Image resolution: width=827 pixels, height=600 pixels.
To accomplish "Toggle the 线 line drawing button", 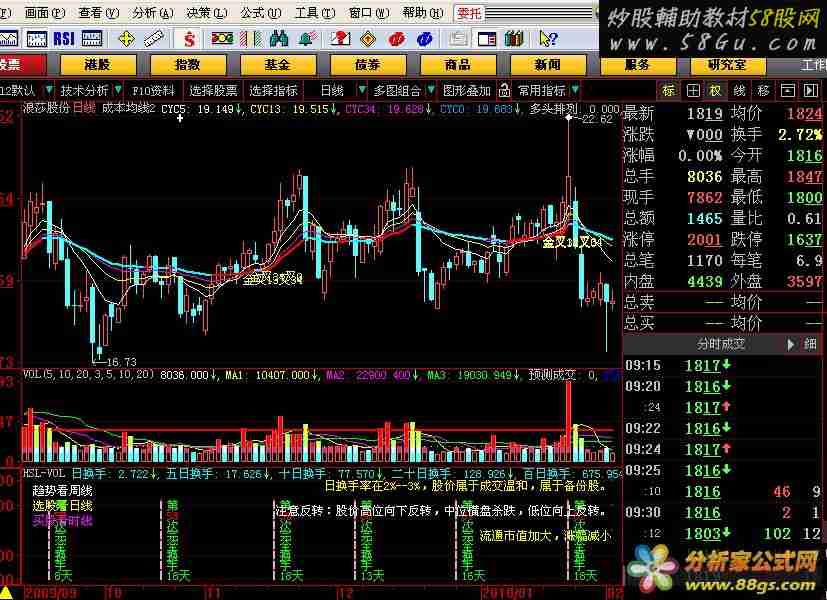I will click(x=740, y=91).
